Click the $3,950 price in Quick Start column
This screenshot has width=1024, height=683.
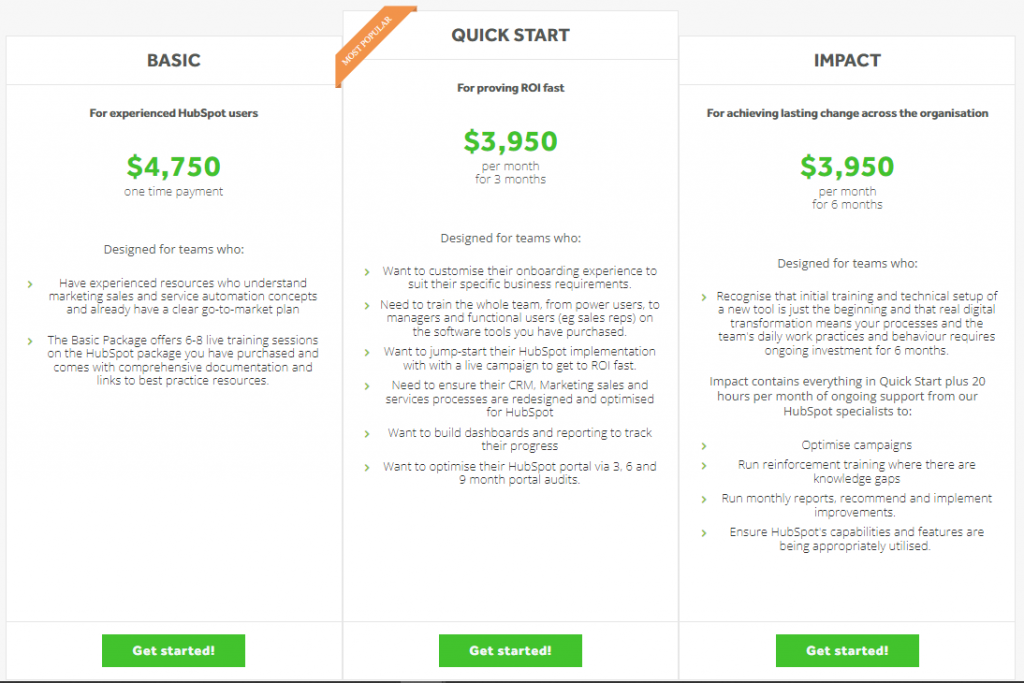(510, 141)
